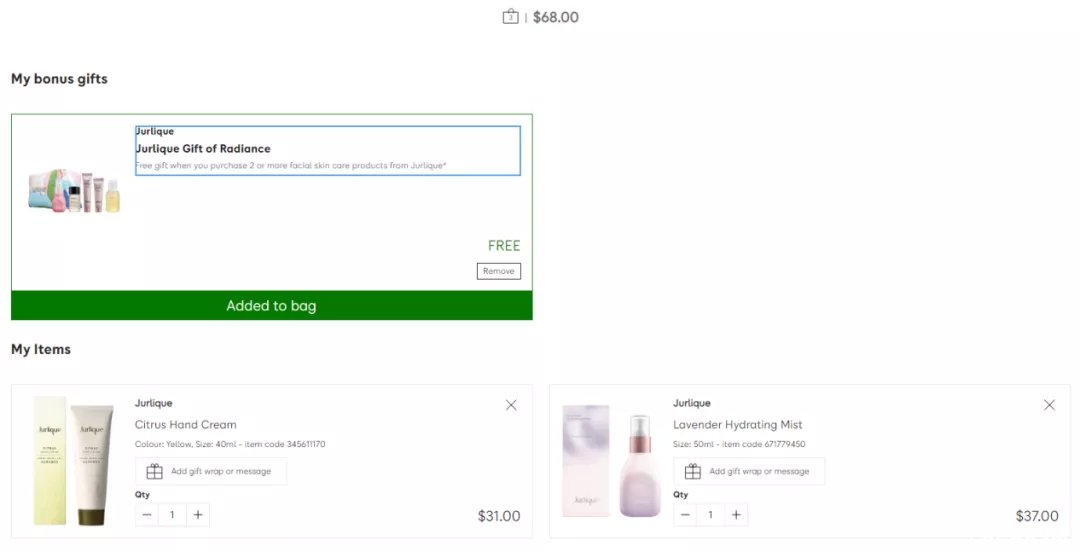Open the Jurlique Gift of Radiance title
The width and height of the screenshot is (1080, 552).
click(202, 149)
